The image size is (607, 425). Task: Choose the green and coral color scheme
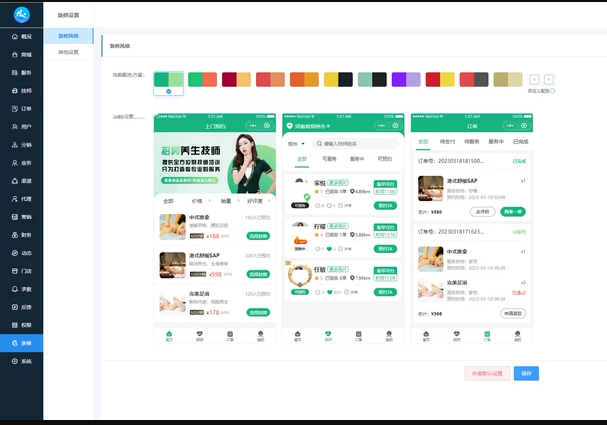(x=202, y=79)
